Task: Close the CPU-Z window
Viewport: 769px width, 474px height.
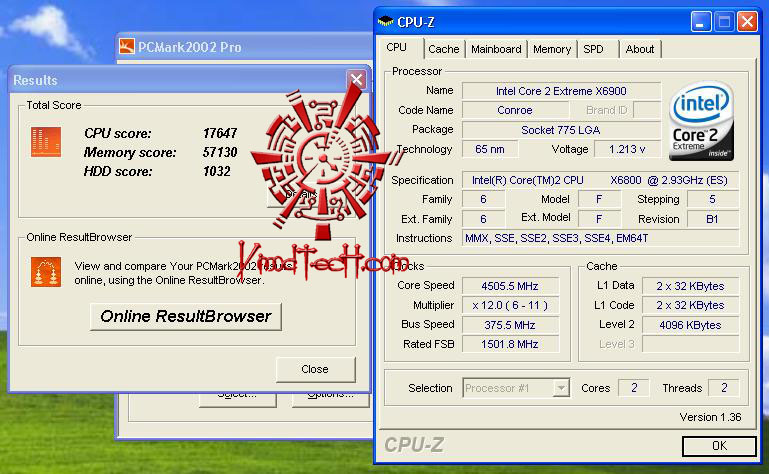Action: tap(747, 22)
